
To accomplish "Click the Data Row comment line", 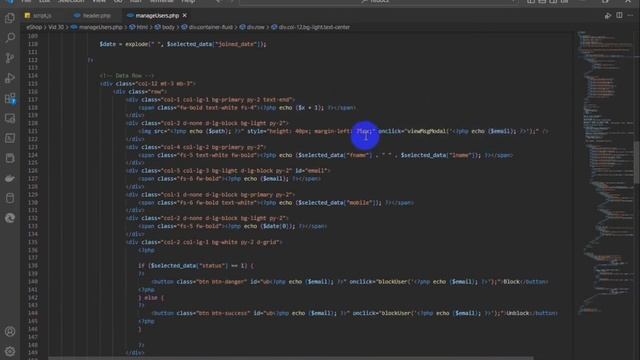I will point(127,76).
